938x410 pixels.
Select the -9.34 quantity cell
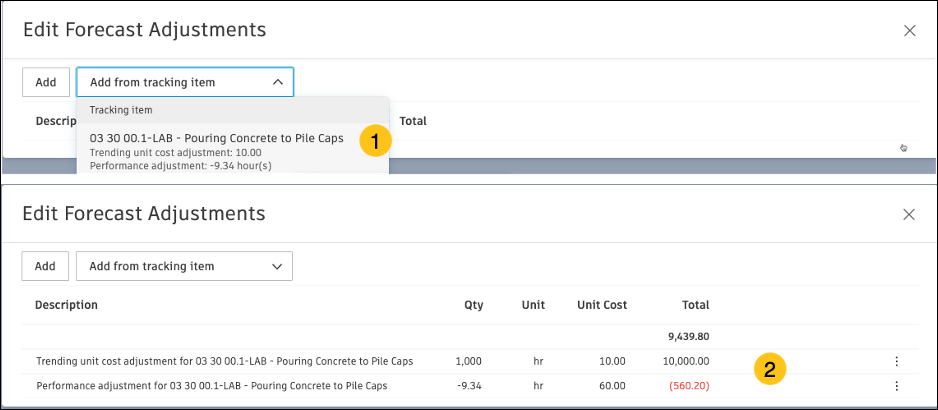point(471,385)
